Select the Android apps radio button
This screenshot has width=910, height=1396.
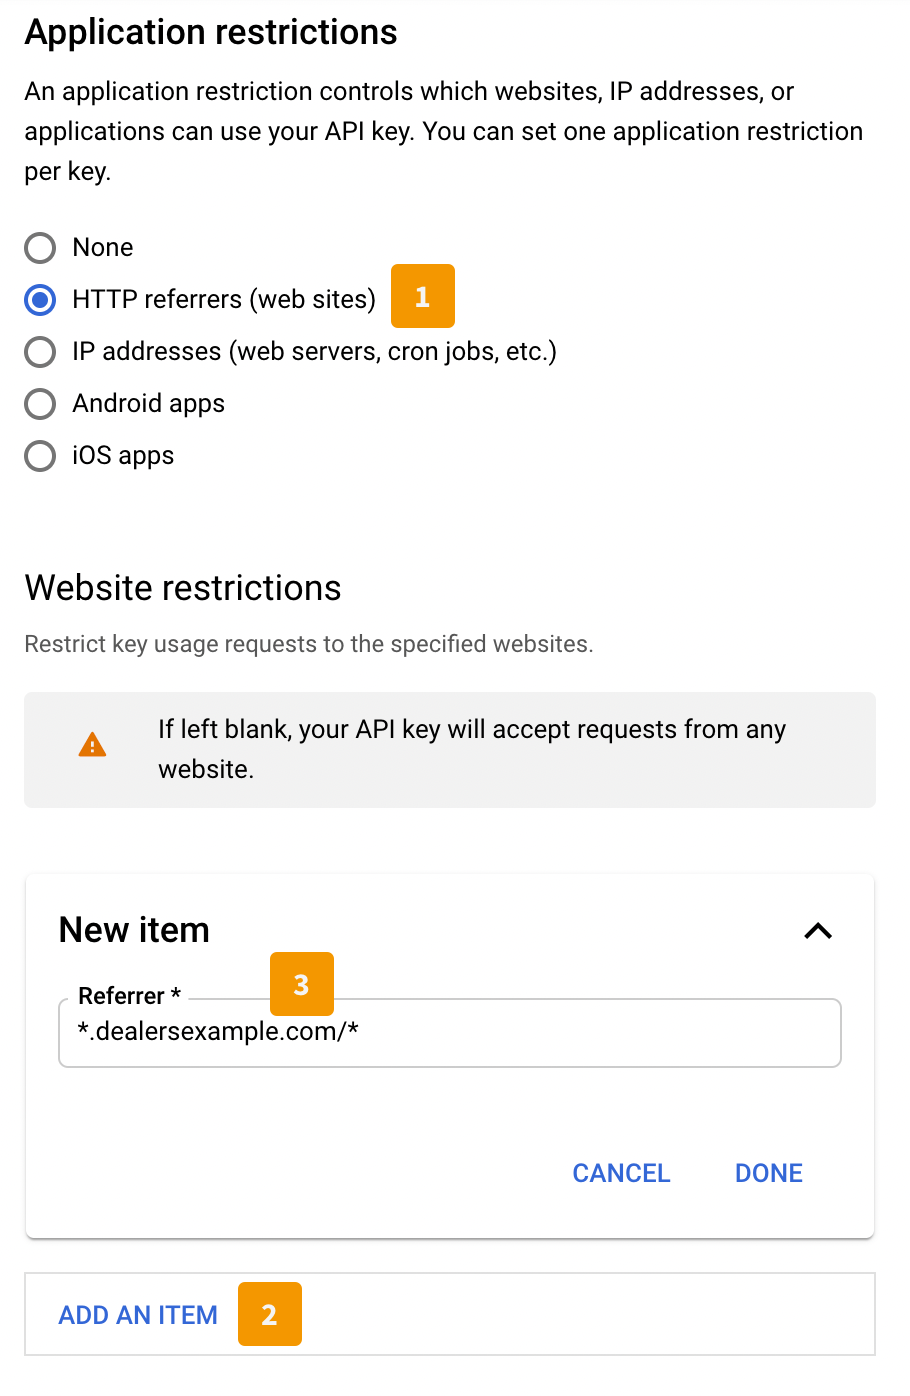point(40,403)
